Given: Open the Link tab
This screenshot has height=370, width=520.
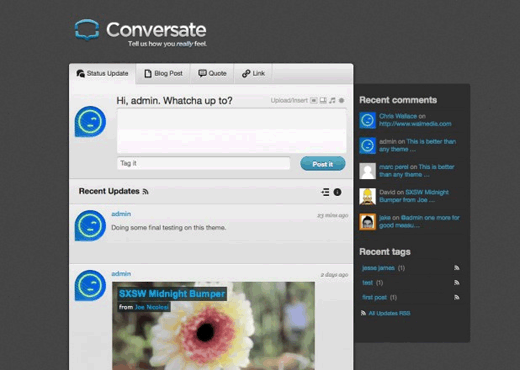Looking at the screenshot, I should [253, 73].
